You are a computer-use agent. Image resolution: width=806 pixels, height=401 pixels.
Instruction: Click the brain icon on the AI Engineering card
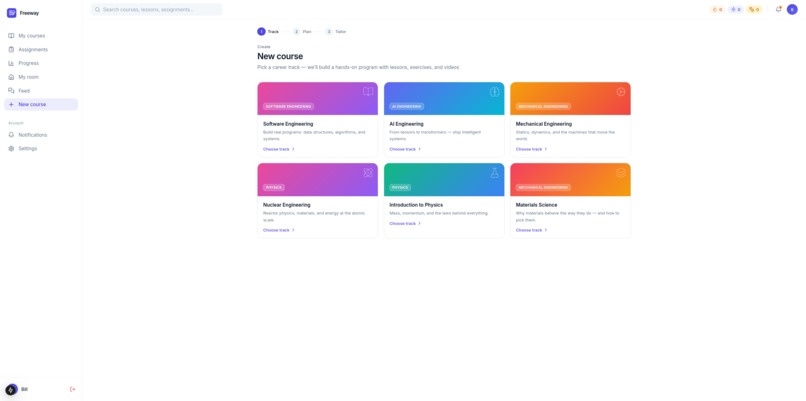coord(494,92)
